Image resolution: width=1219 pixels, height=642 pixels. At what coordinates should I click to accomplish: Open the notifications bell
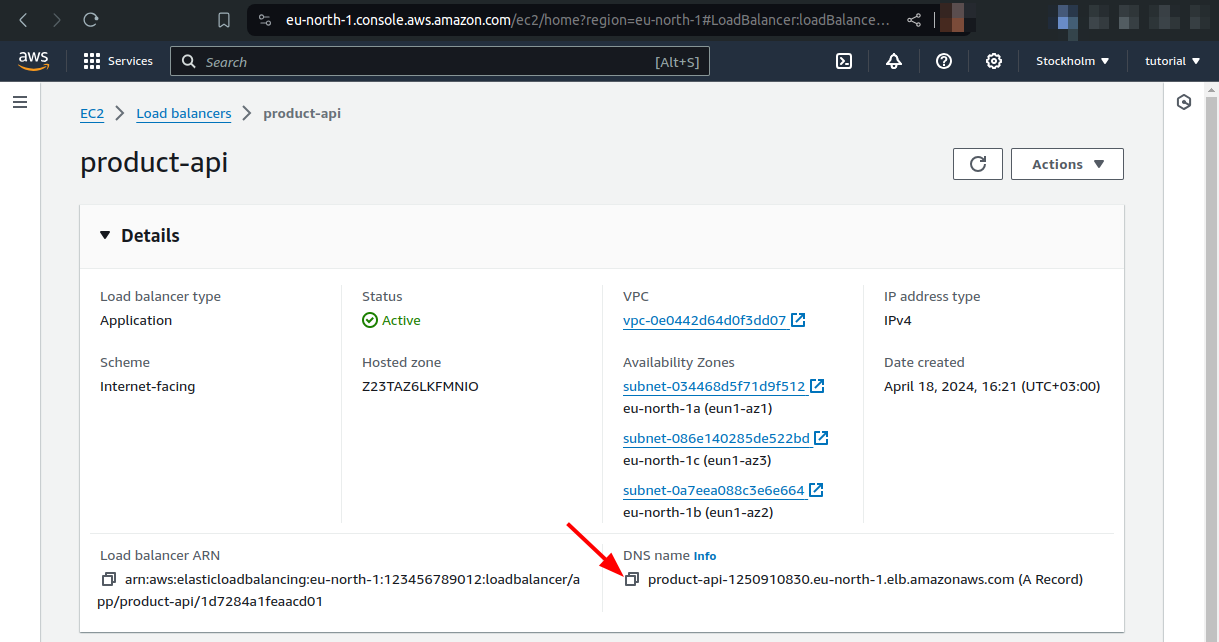click(x=894, y=61)
